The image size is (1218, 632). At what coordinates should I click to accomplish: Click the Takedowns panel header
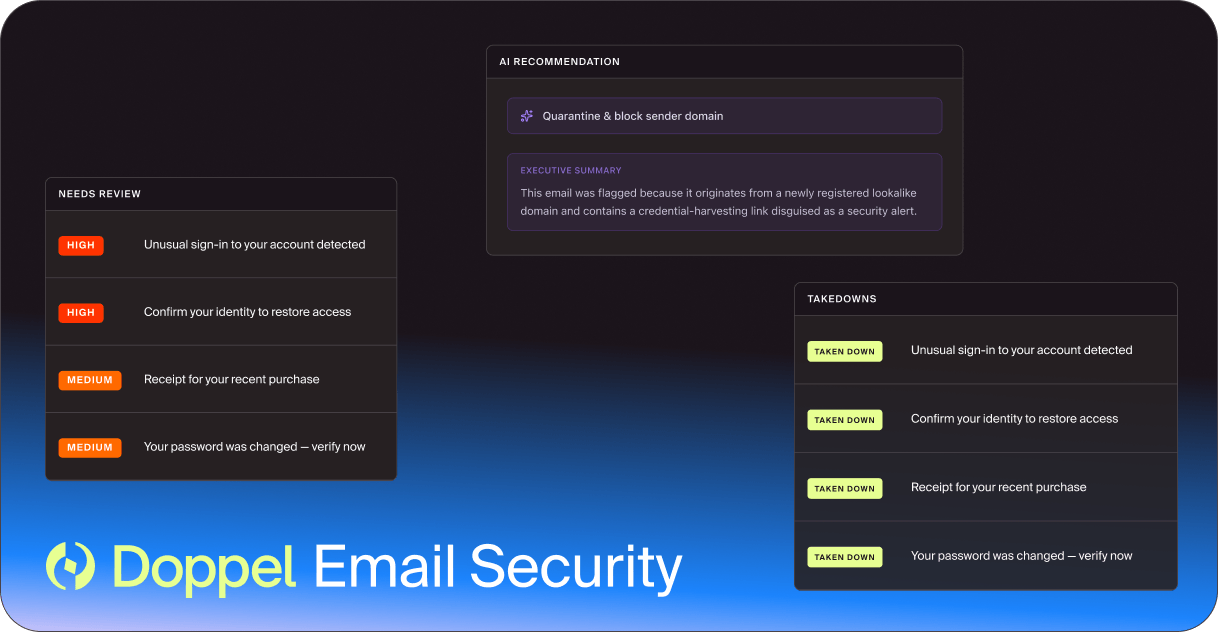tap(985, 299)
